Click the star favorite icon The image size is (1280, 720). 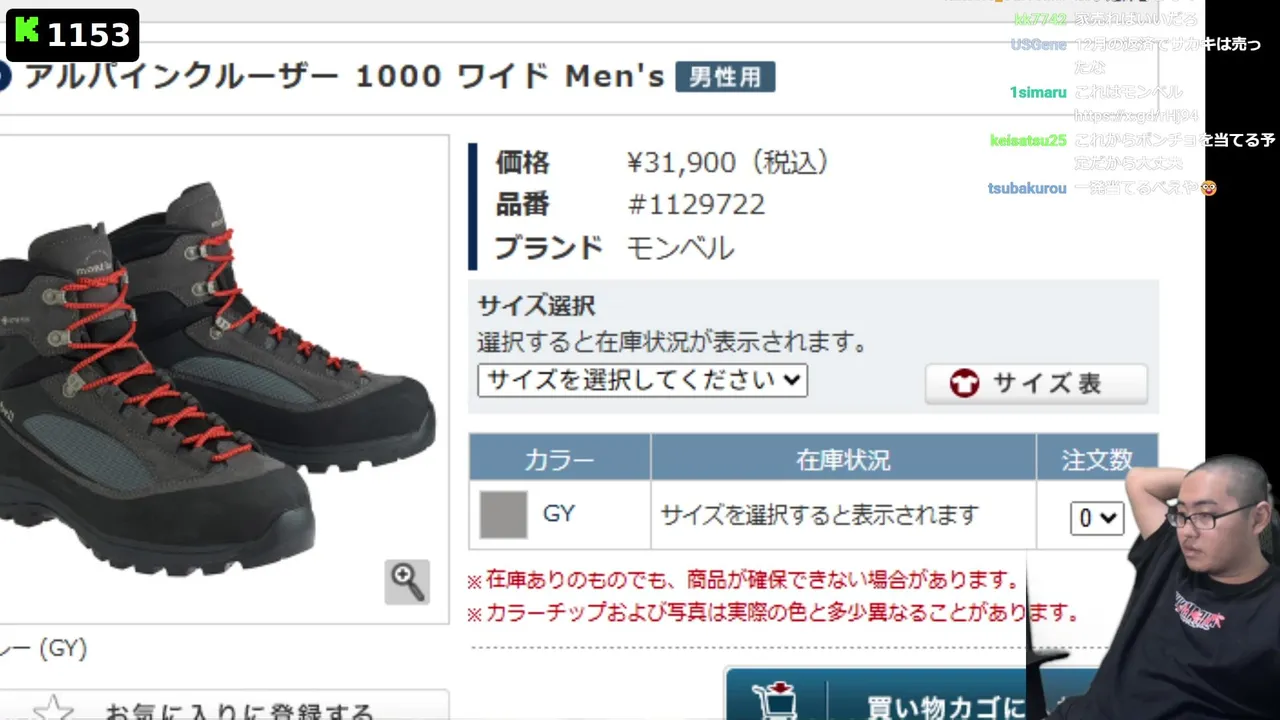(x=53, y=708)
